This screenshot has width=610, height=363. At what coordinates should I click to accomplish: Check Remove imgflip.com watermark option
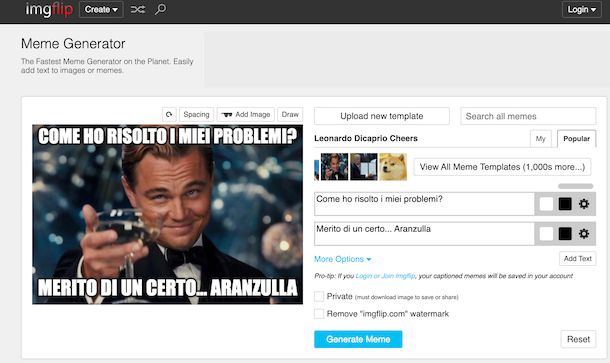click(319, 314)
